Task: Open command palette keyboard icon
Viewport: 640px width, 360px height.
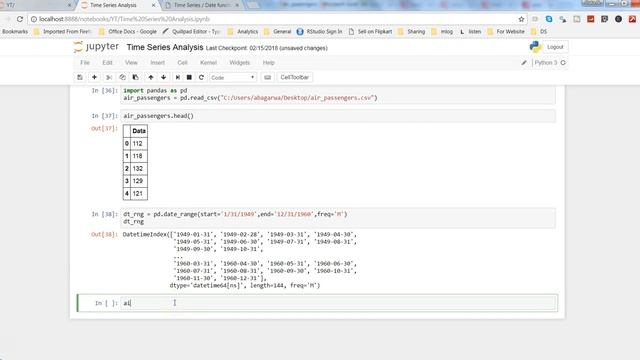Action: (267, 77)
